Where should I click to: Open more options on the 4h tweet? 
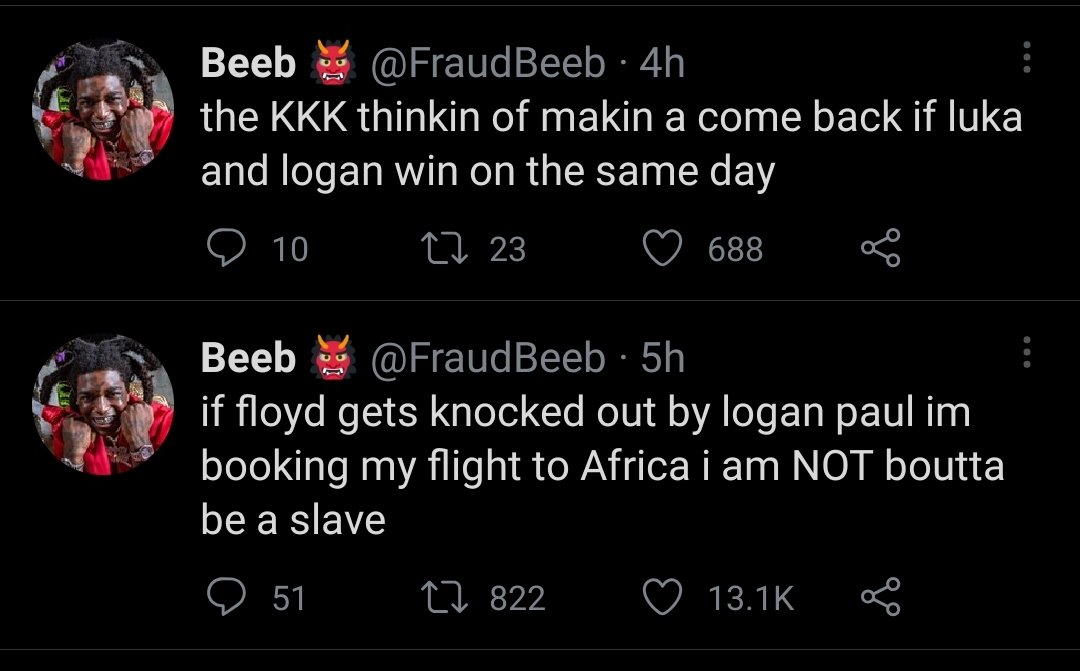(x=1025, y=59)
